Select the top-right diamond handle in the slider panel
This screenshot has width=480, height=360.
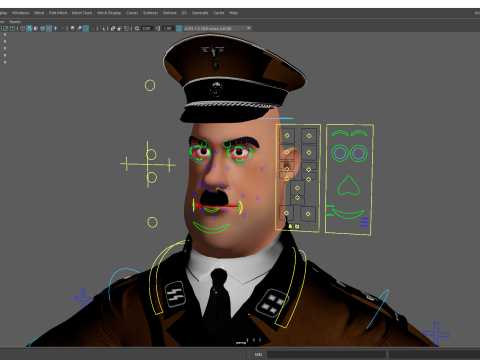[x=309, y=136]
